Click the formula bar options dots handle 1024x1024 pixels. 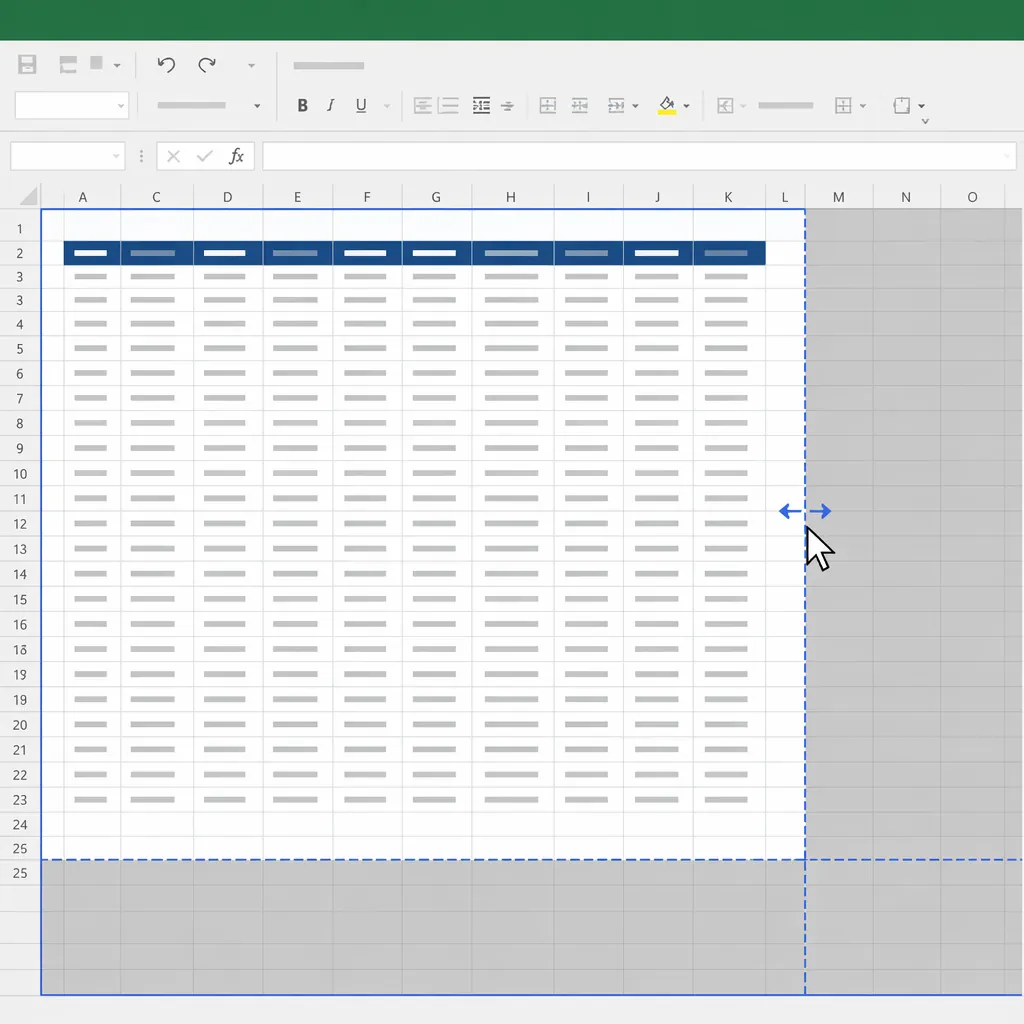(x=141, y=156)
